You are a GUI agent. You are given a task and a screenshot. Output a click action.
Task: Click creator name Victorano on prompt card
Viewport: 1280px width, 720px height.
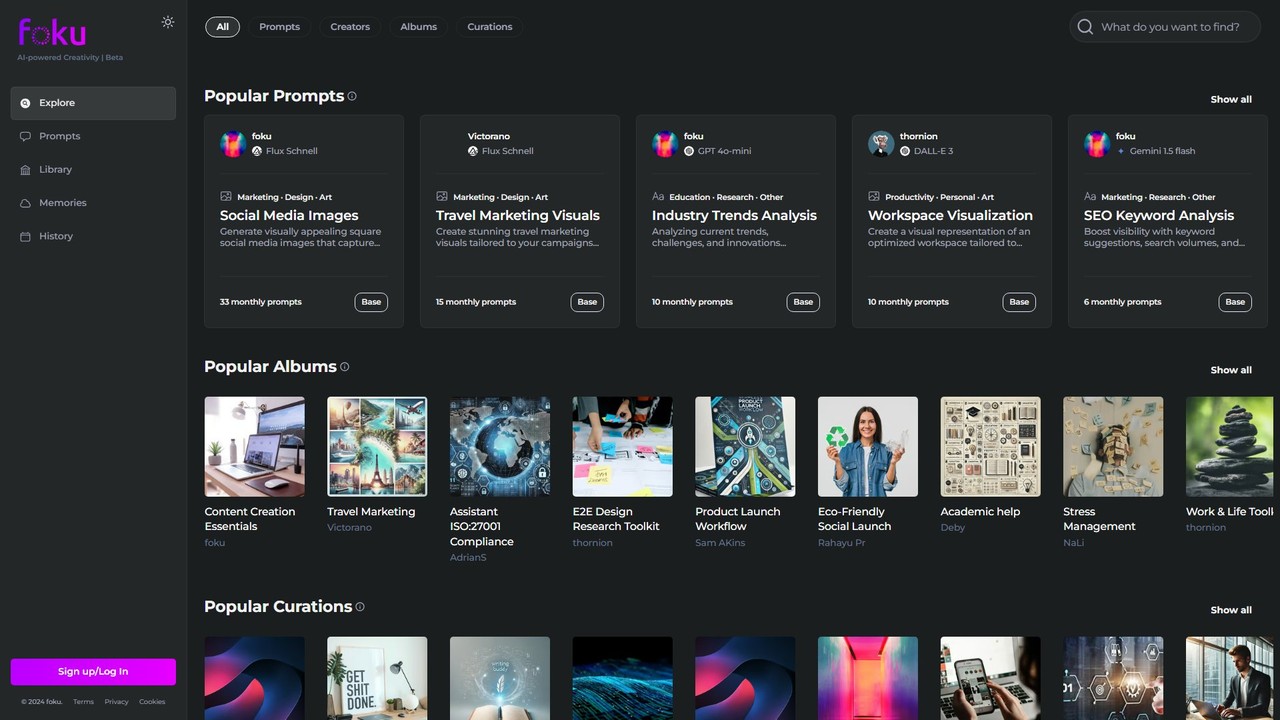coord(489,136)
